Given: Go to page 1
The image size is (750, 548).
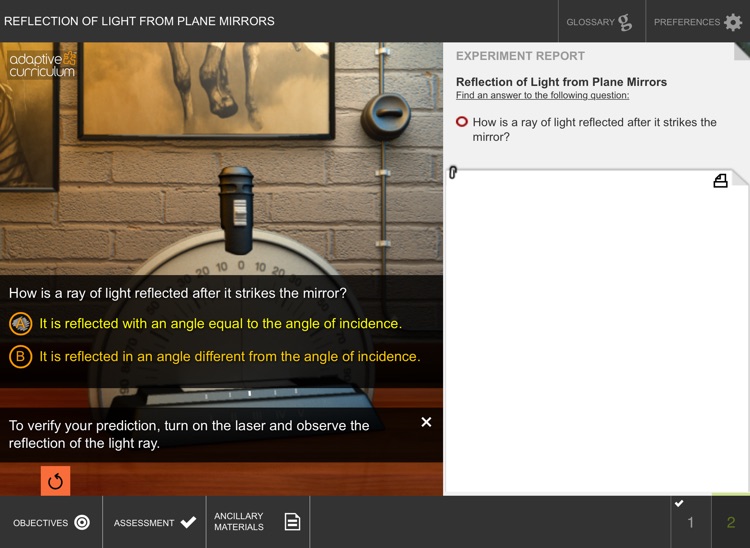Looking at the screenshot, I should 690,522.
